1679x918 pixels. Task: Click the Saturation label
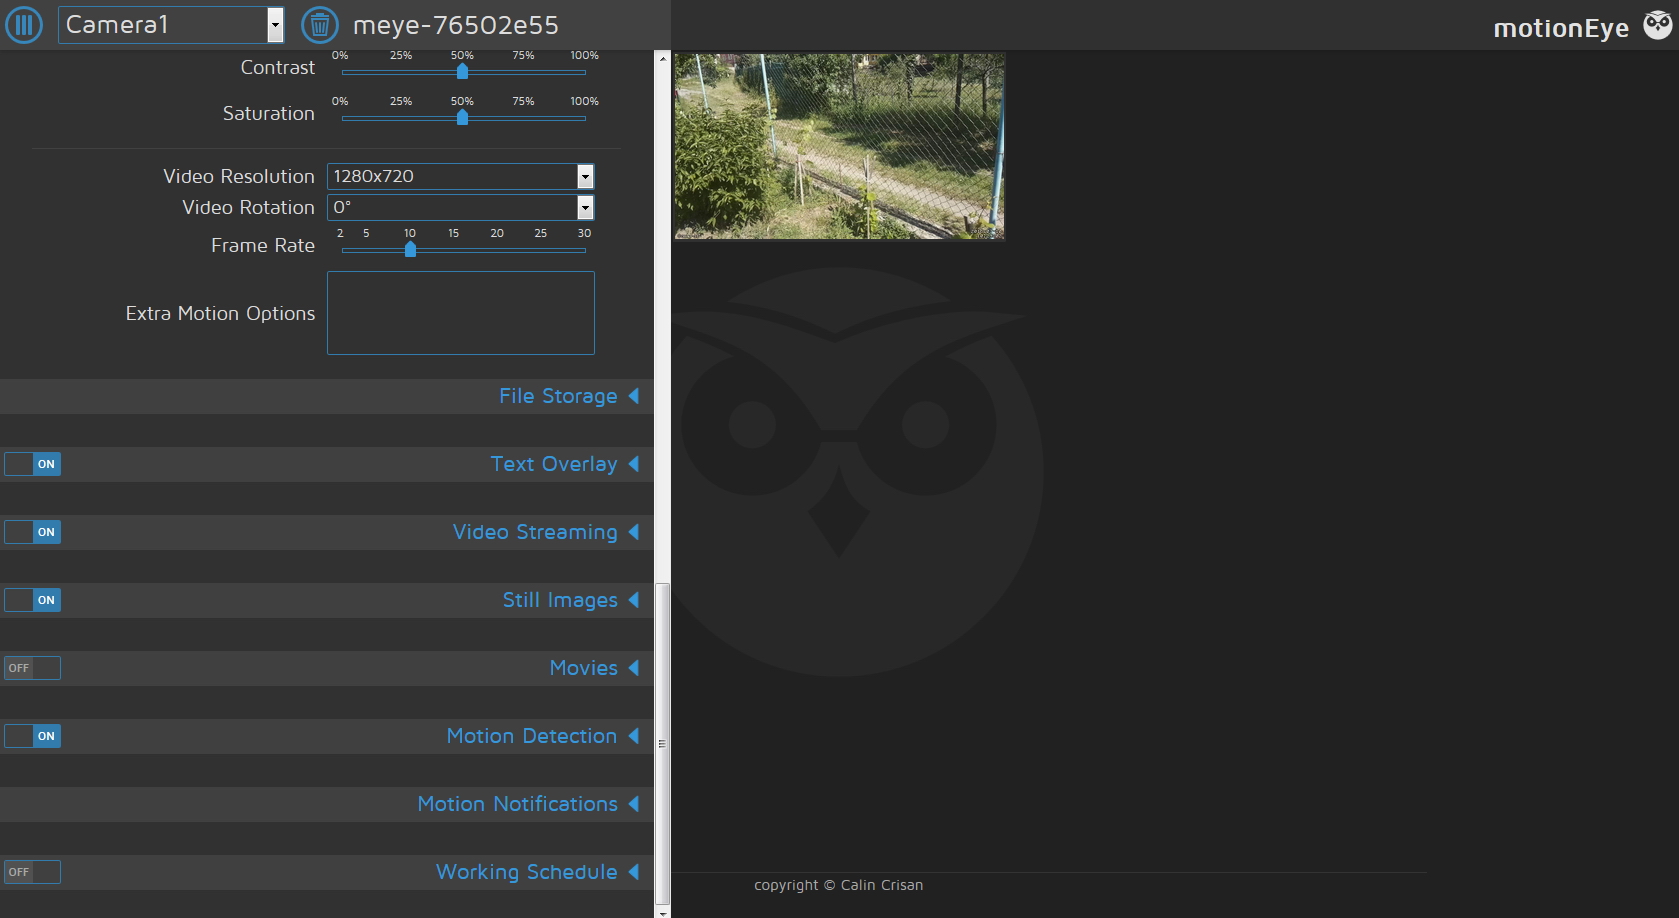pyautogui.click(x=268, y=113)
